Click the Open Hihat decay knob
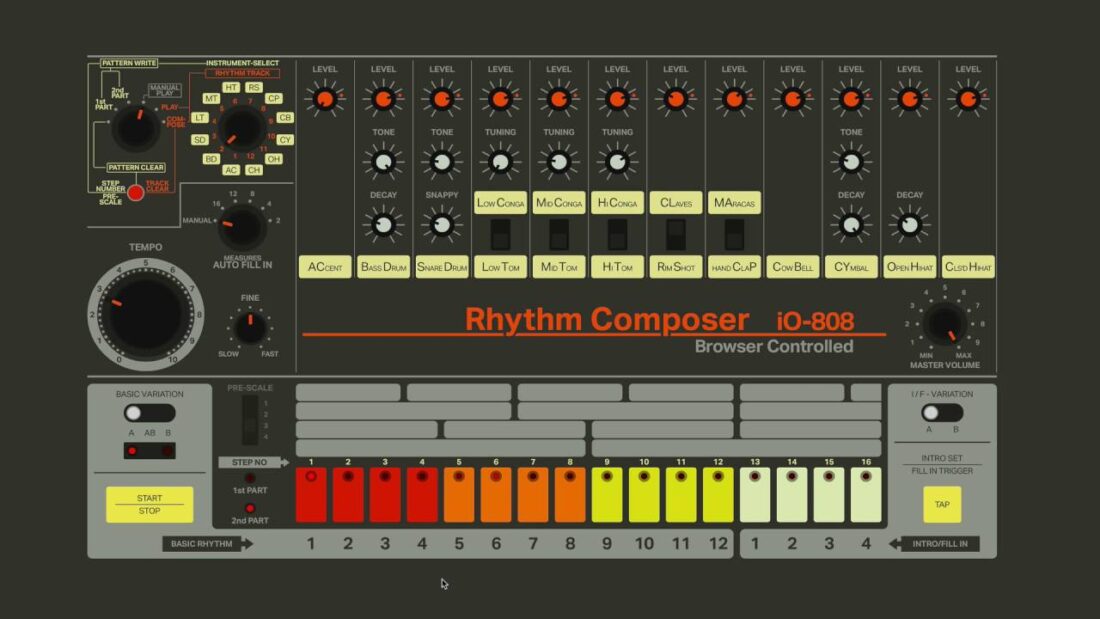 [x=909, y=224]
